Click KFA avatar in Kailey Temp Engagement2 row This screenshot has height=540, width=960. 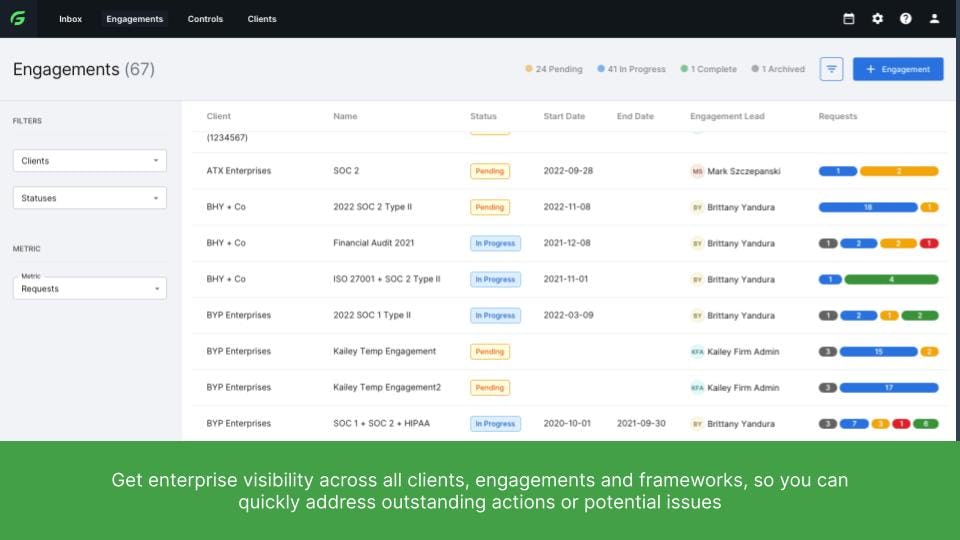(697, 388)
